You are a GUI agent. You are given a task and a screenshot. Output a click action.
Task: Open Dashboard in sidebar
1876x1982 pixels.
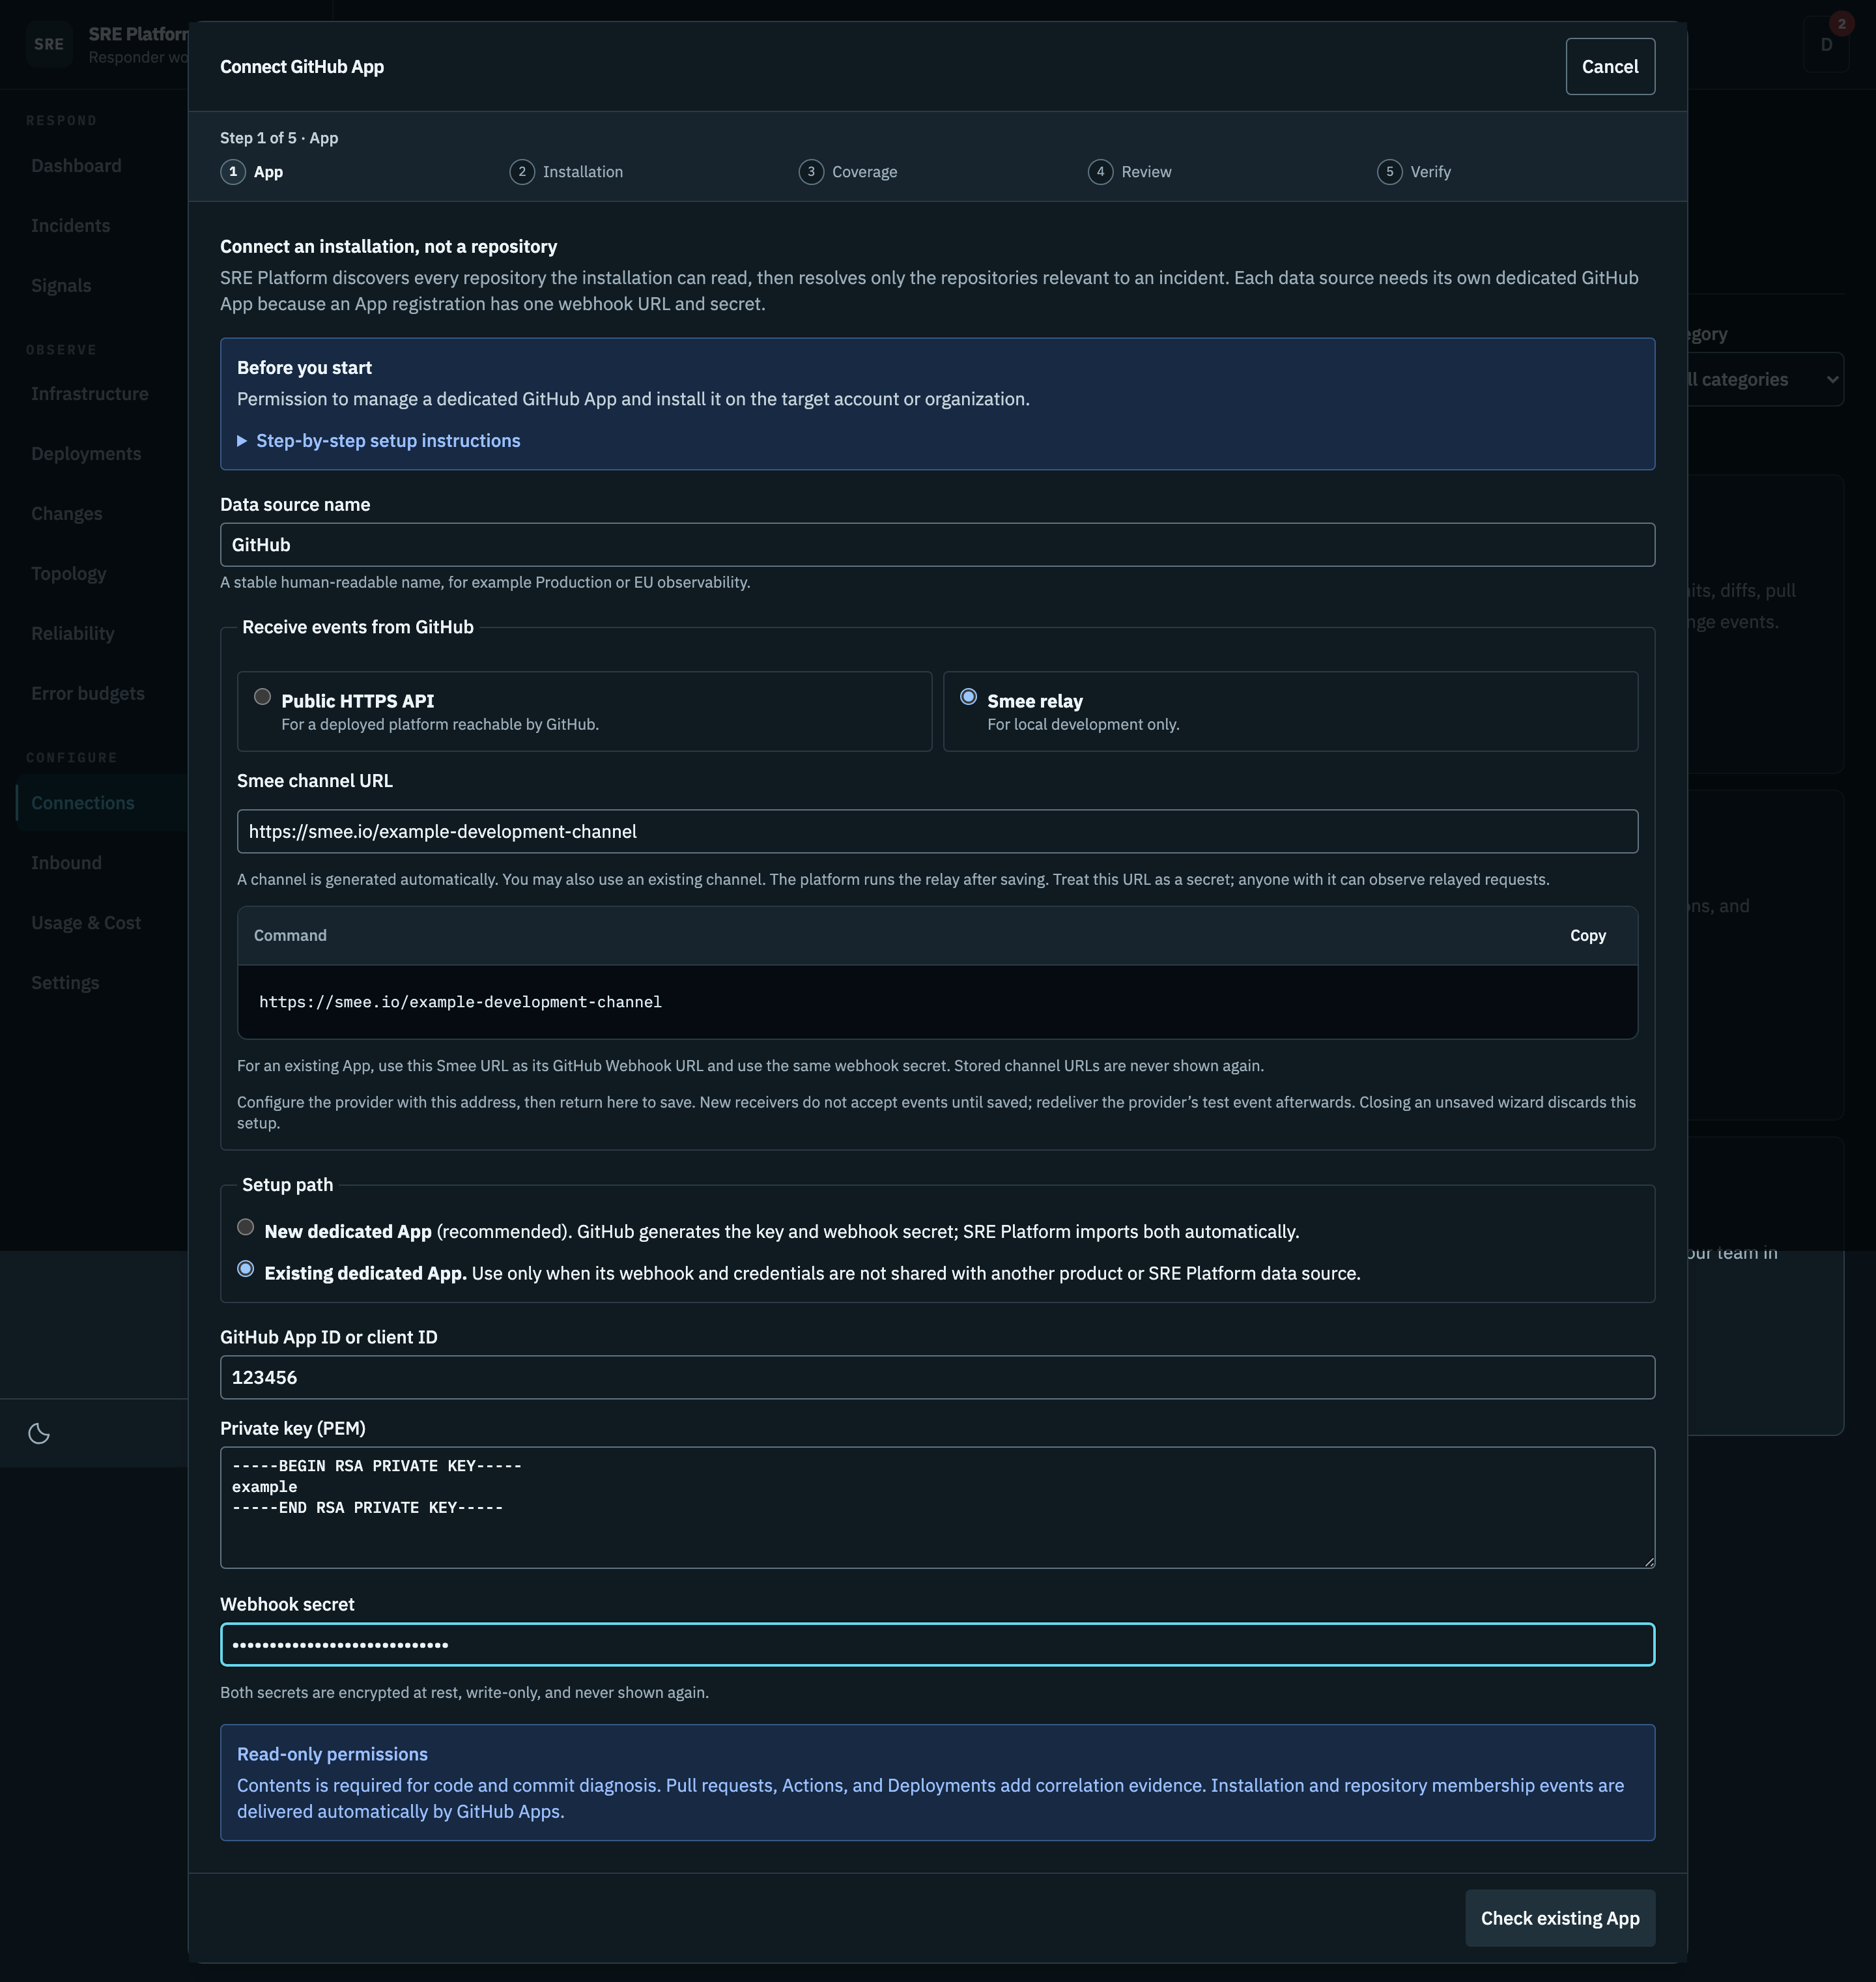pyautogui.click(x=76, y=166)
